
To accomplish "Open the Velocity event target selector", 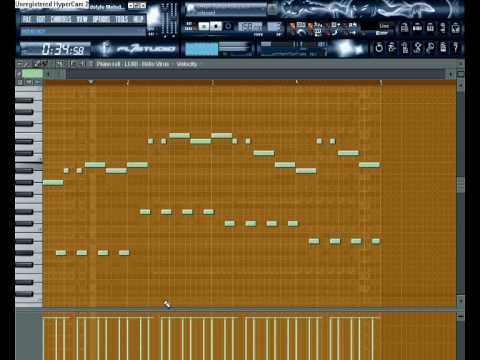I will [x=186, y=64].
